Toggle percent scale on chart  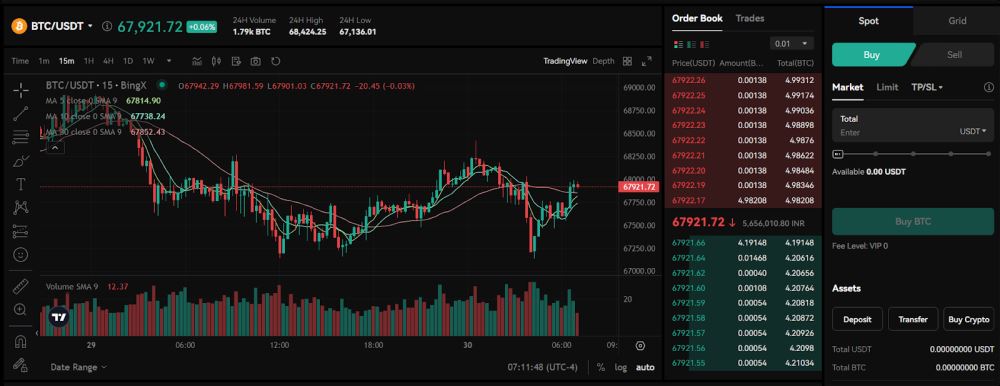(x=601, y=367)
